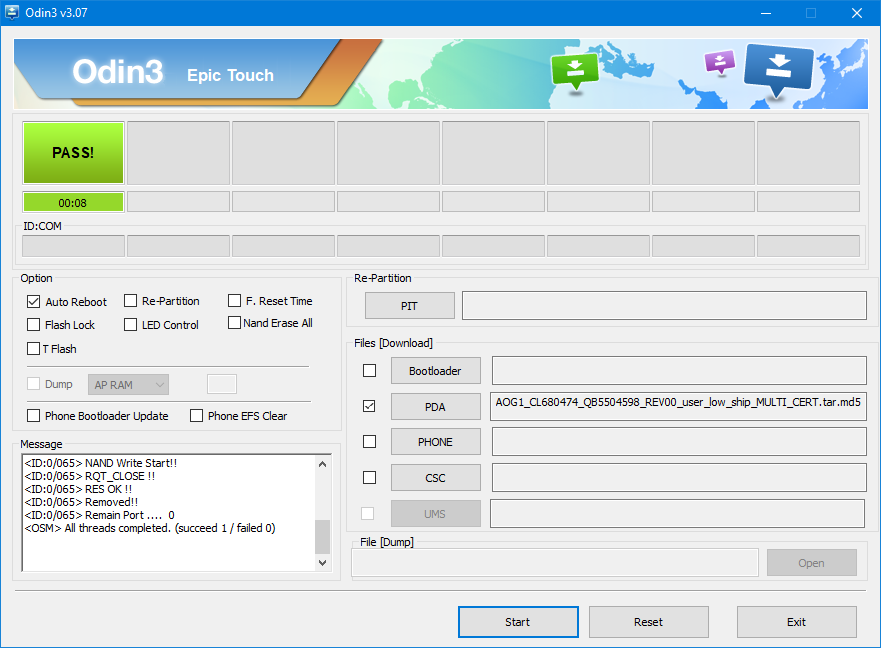The width and height of the screenshot is (881, 648).
Task: Click the Exit button
Action: [797, 622]
